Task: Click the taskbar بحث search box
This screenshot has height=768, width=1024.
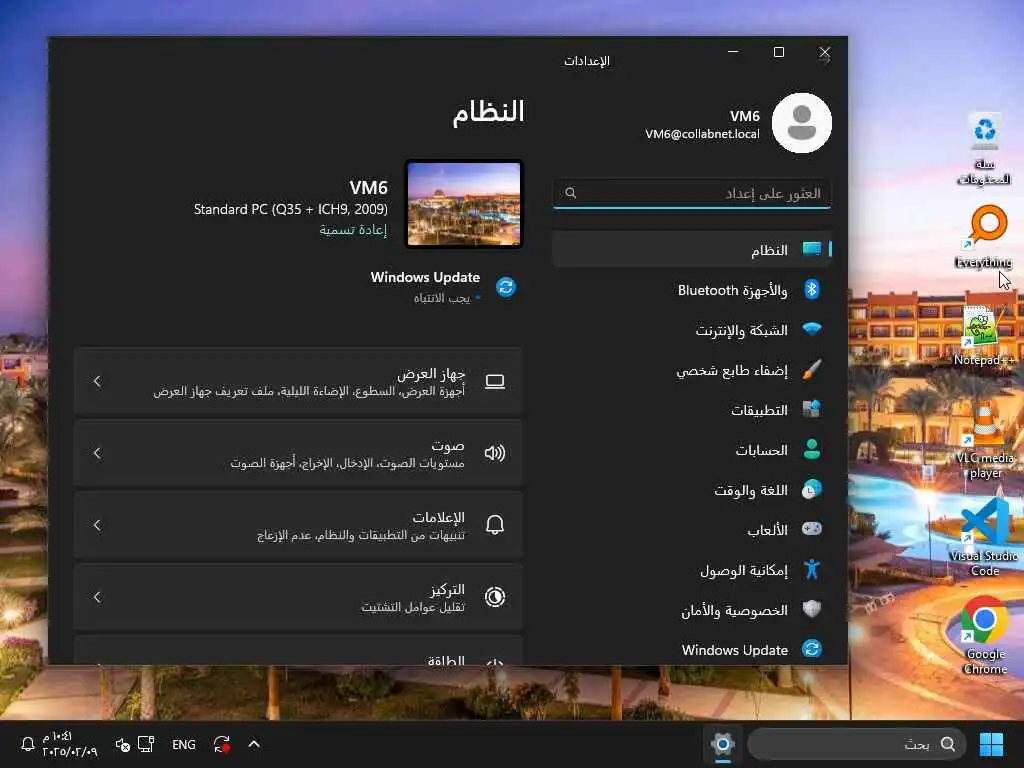Action: coord(857,744)
